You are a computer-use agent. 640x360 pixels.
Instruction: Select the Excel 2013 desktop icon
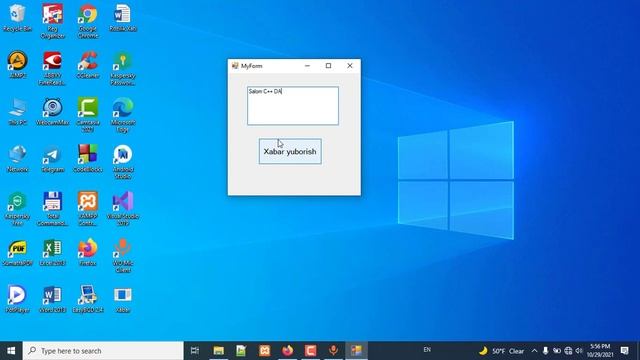point(53,252)
